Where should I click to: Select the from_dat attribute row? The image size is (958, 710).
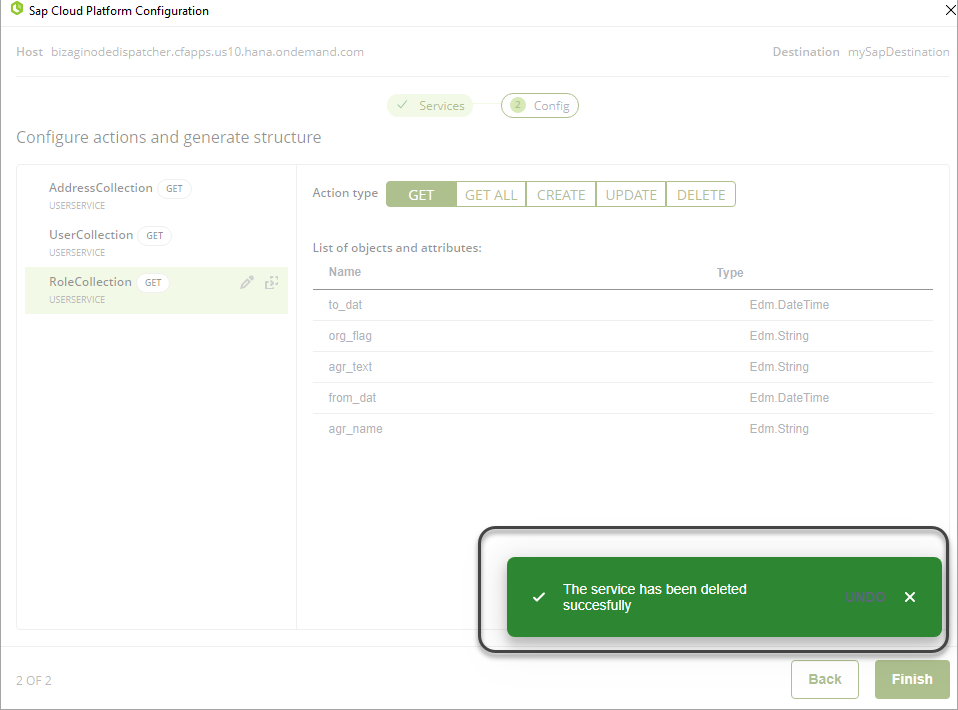(623, 398)
